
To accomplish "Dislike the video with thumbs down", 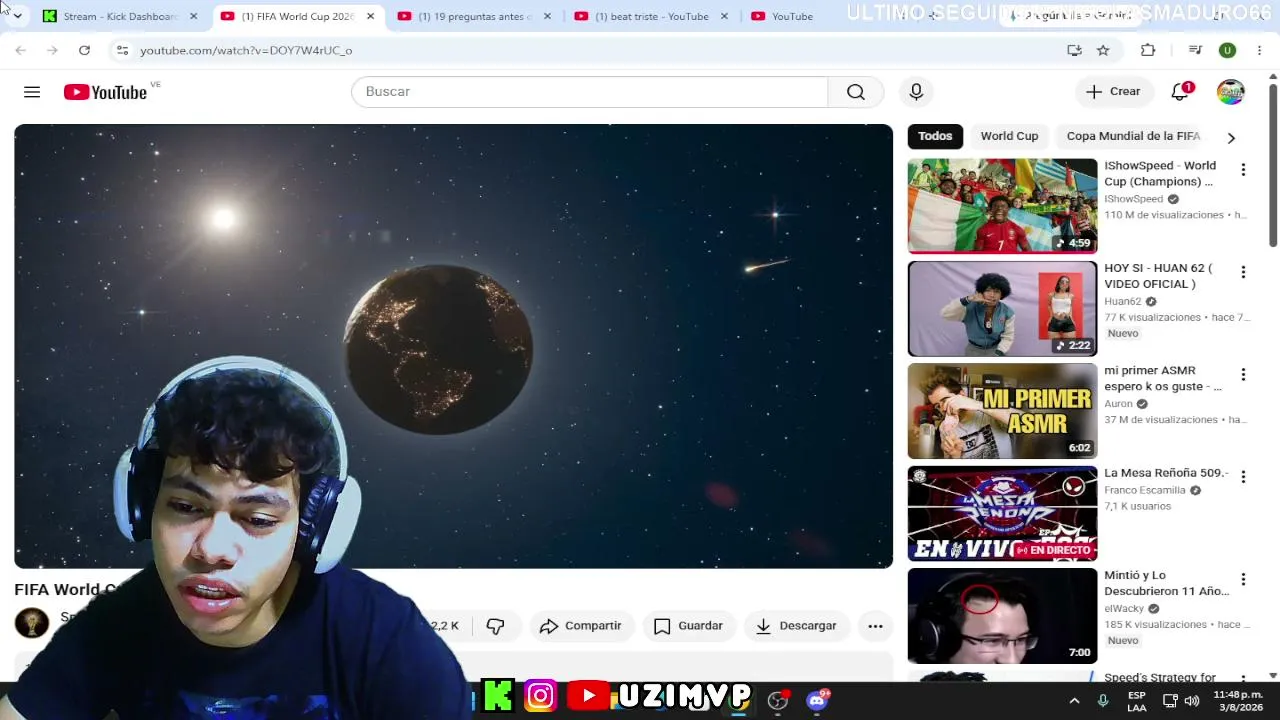I will [495, 626].
